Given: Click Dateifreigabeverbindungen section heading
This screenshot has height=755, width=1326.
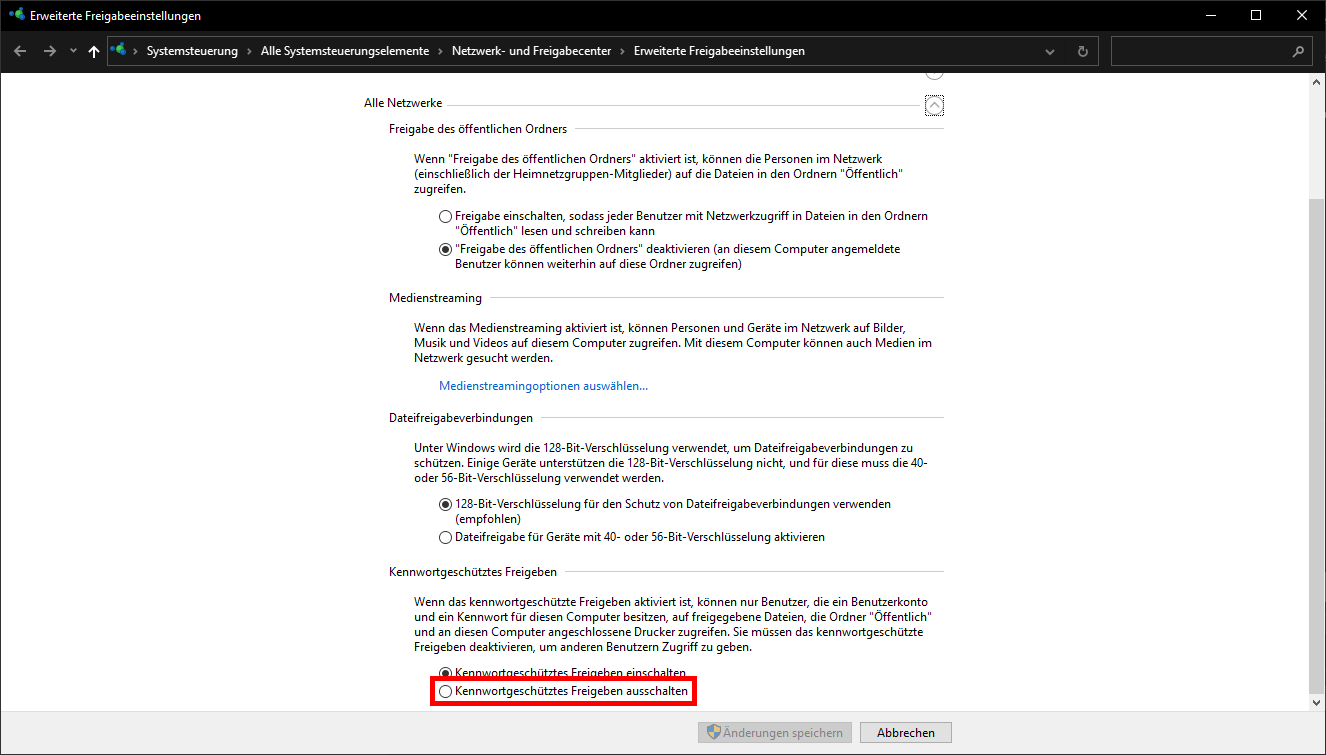Looking at the screenshot, I should (x=461, y=417).
